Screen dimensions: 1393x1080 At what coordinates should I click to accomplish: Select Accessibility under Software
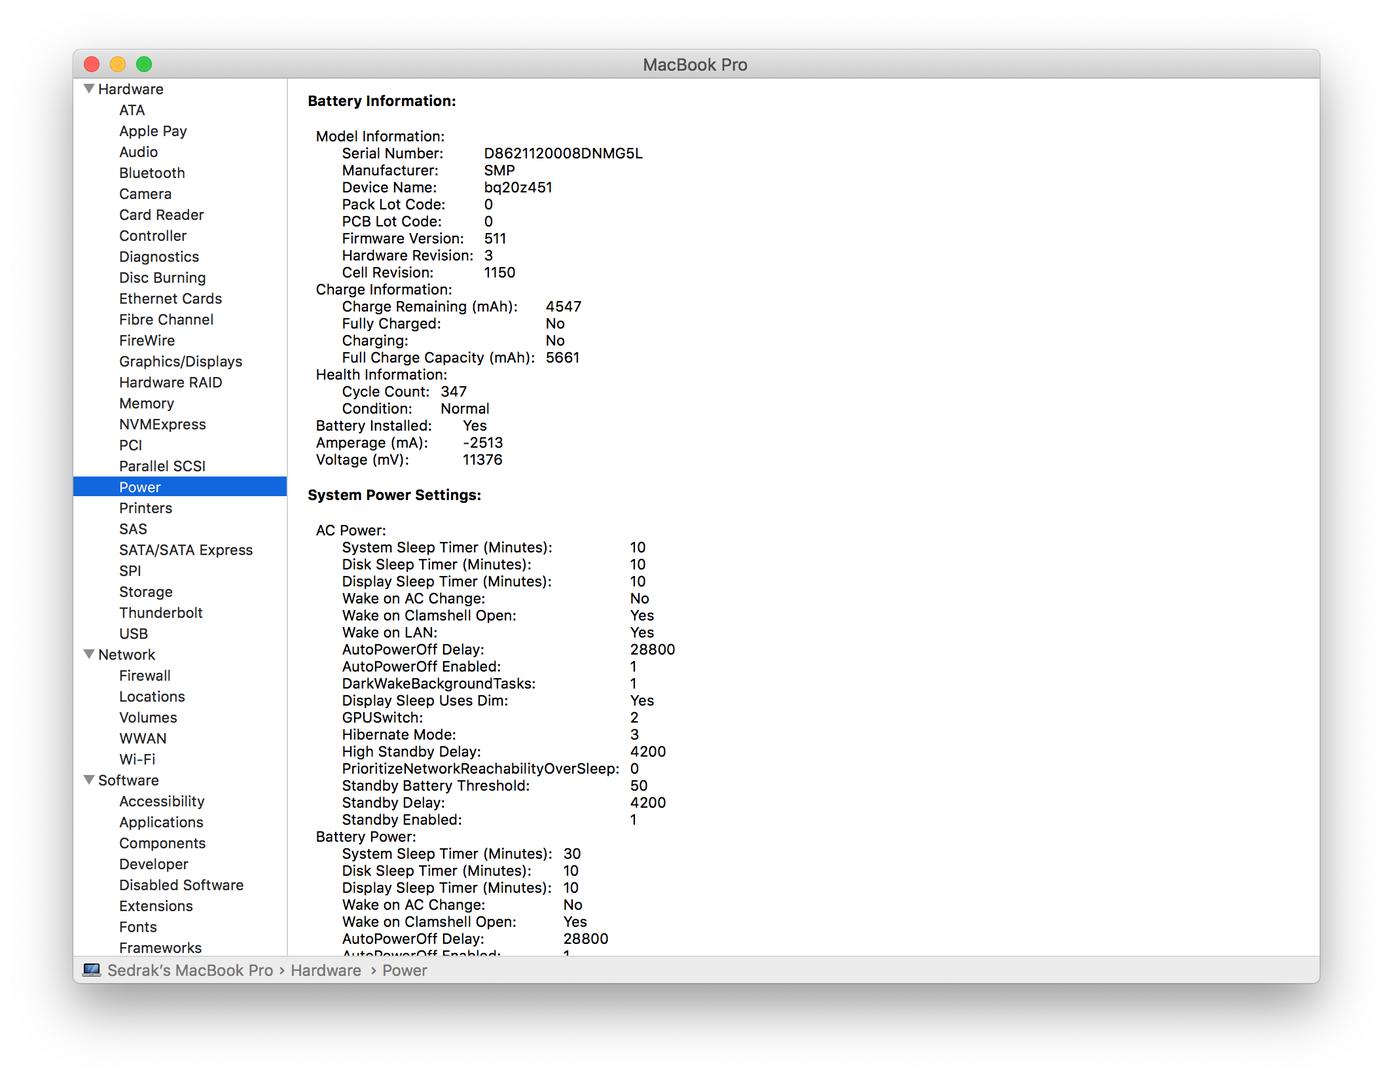[x=162, y=802]
